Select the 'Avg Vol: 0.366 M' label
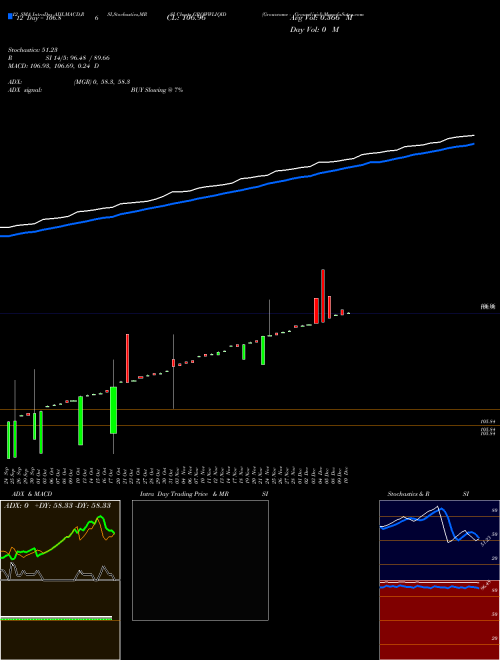Viewport: 500px width, 660px height. coord(321,18)
